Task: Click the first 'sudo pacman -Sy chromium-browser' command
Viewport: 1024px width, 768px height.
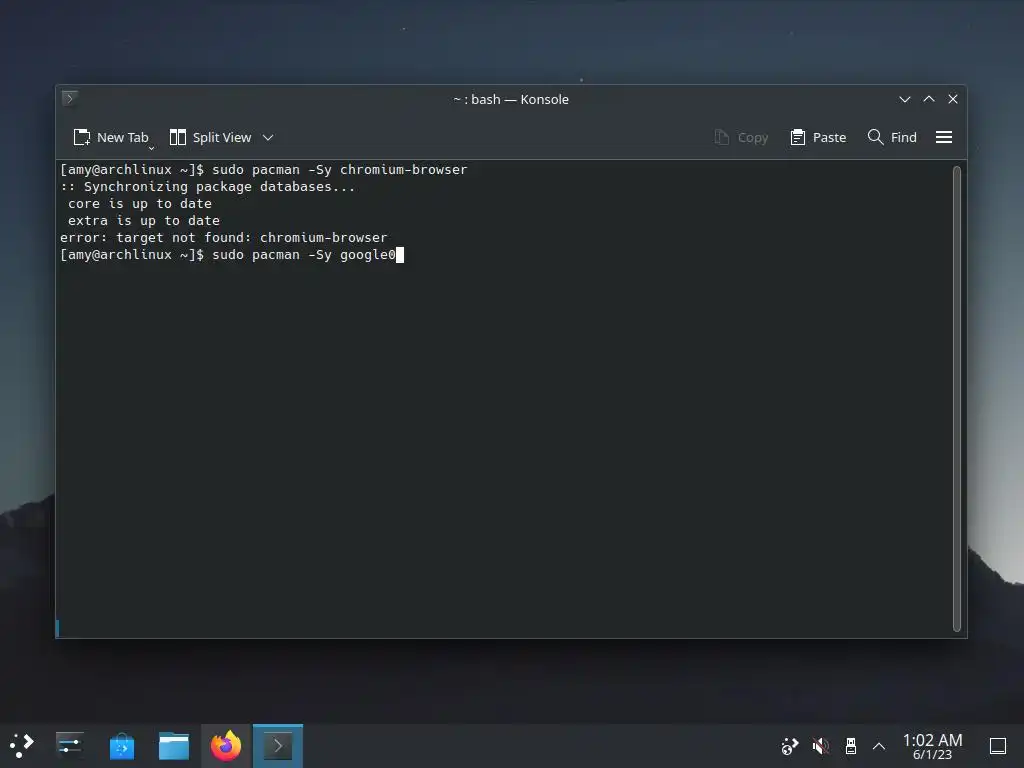Action: pos(340,170)
